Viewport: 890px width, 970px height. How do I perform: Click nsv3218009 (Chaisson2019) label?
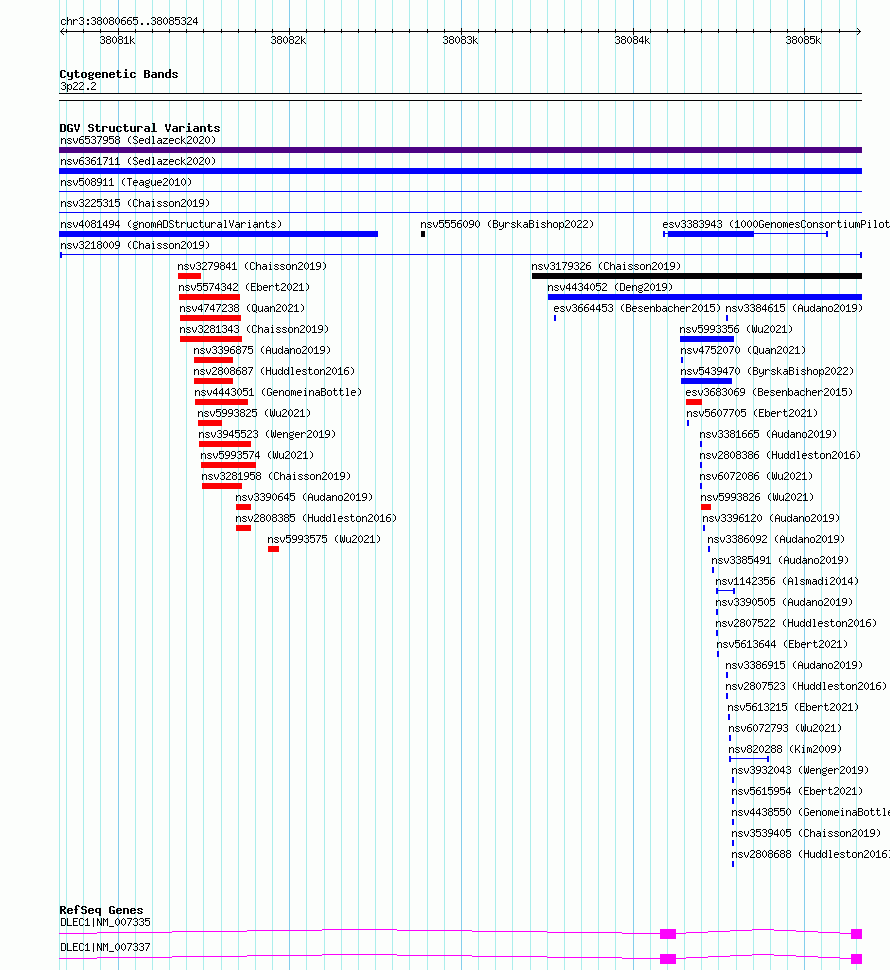point(135,246)
